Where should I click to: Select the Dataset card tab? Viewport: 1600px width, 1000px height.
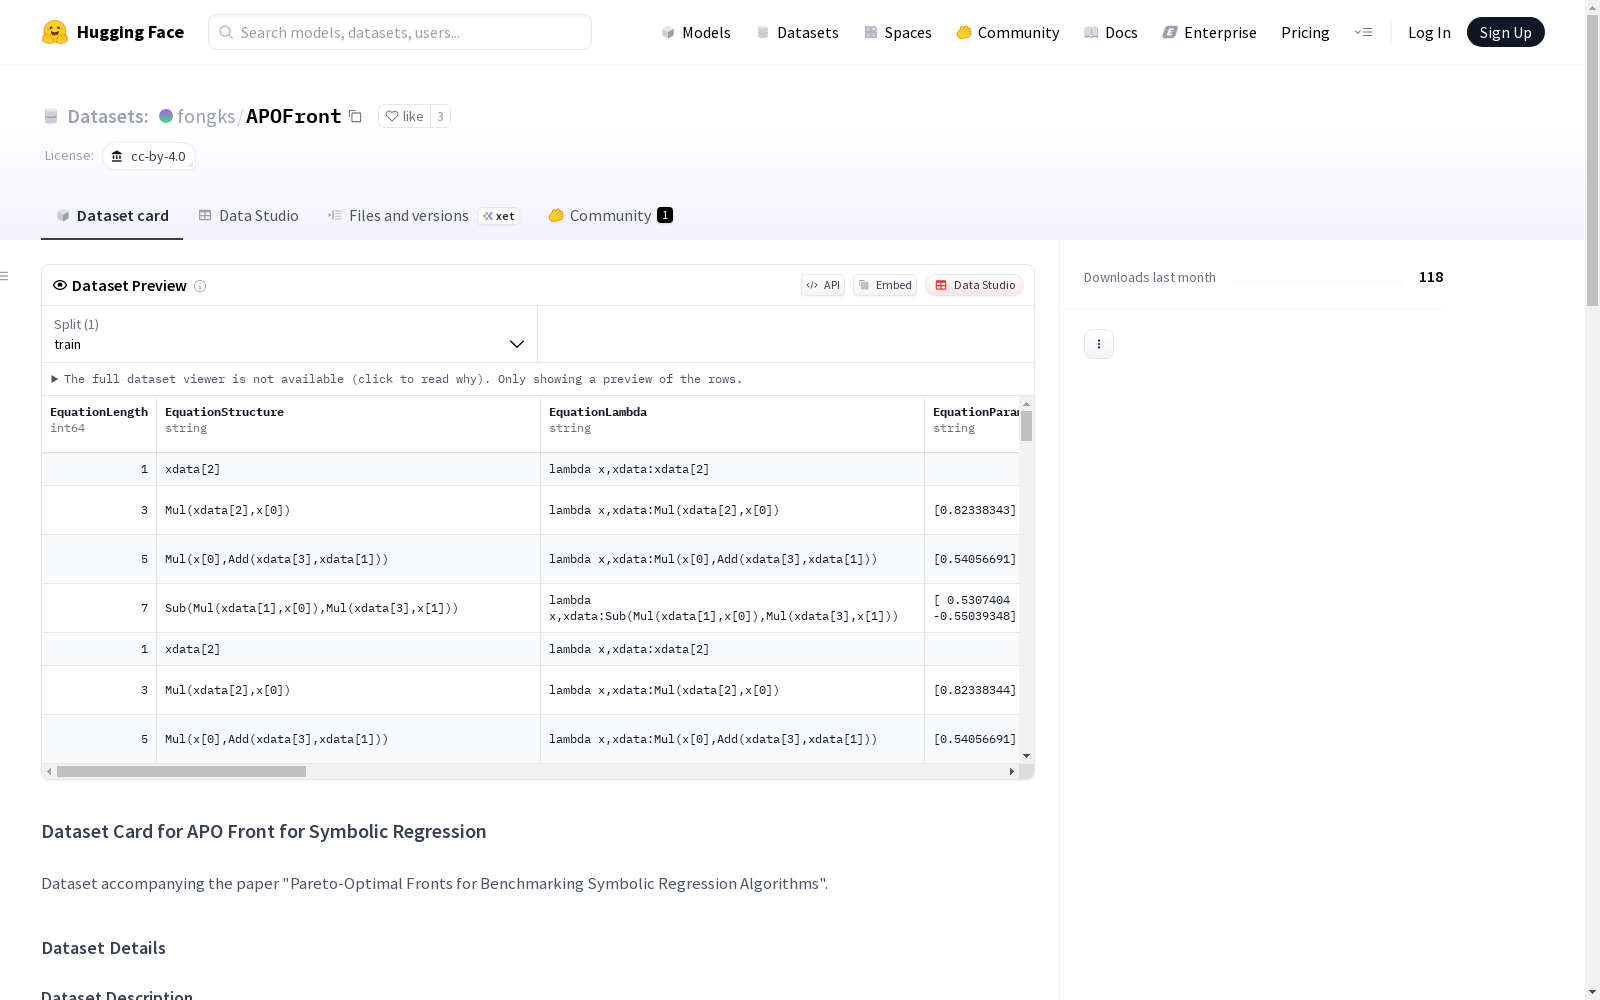pos(112,215)
